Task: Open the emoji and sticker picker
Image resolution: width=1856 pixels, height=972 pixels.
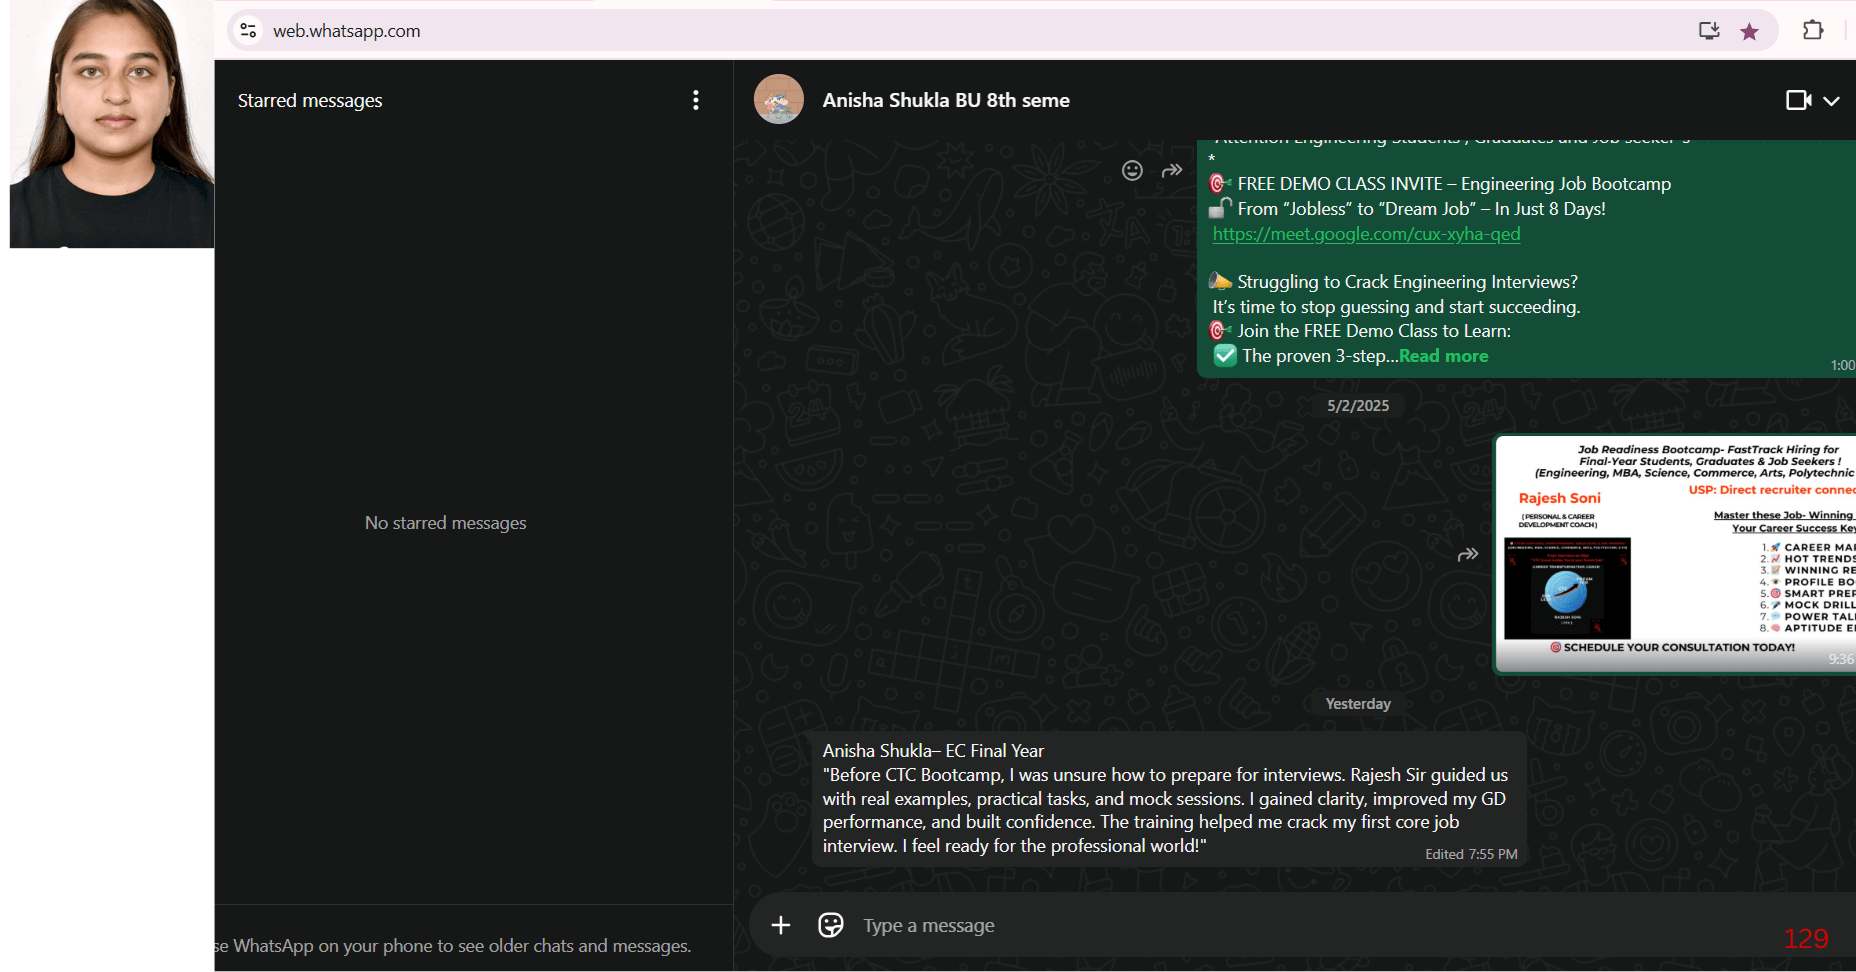Action: [x=830, y=925]
